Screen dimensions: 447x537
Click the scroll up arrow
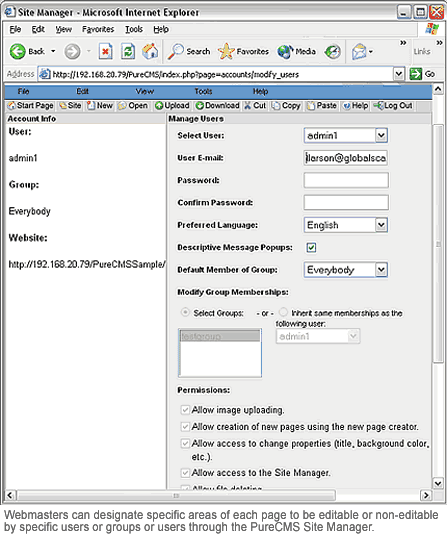tap(438, 90)
